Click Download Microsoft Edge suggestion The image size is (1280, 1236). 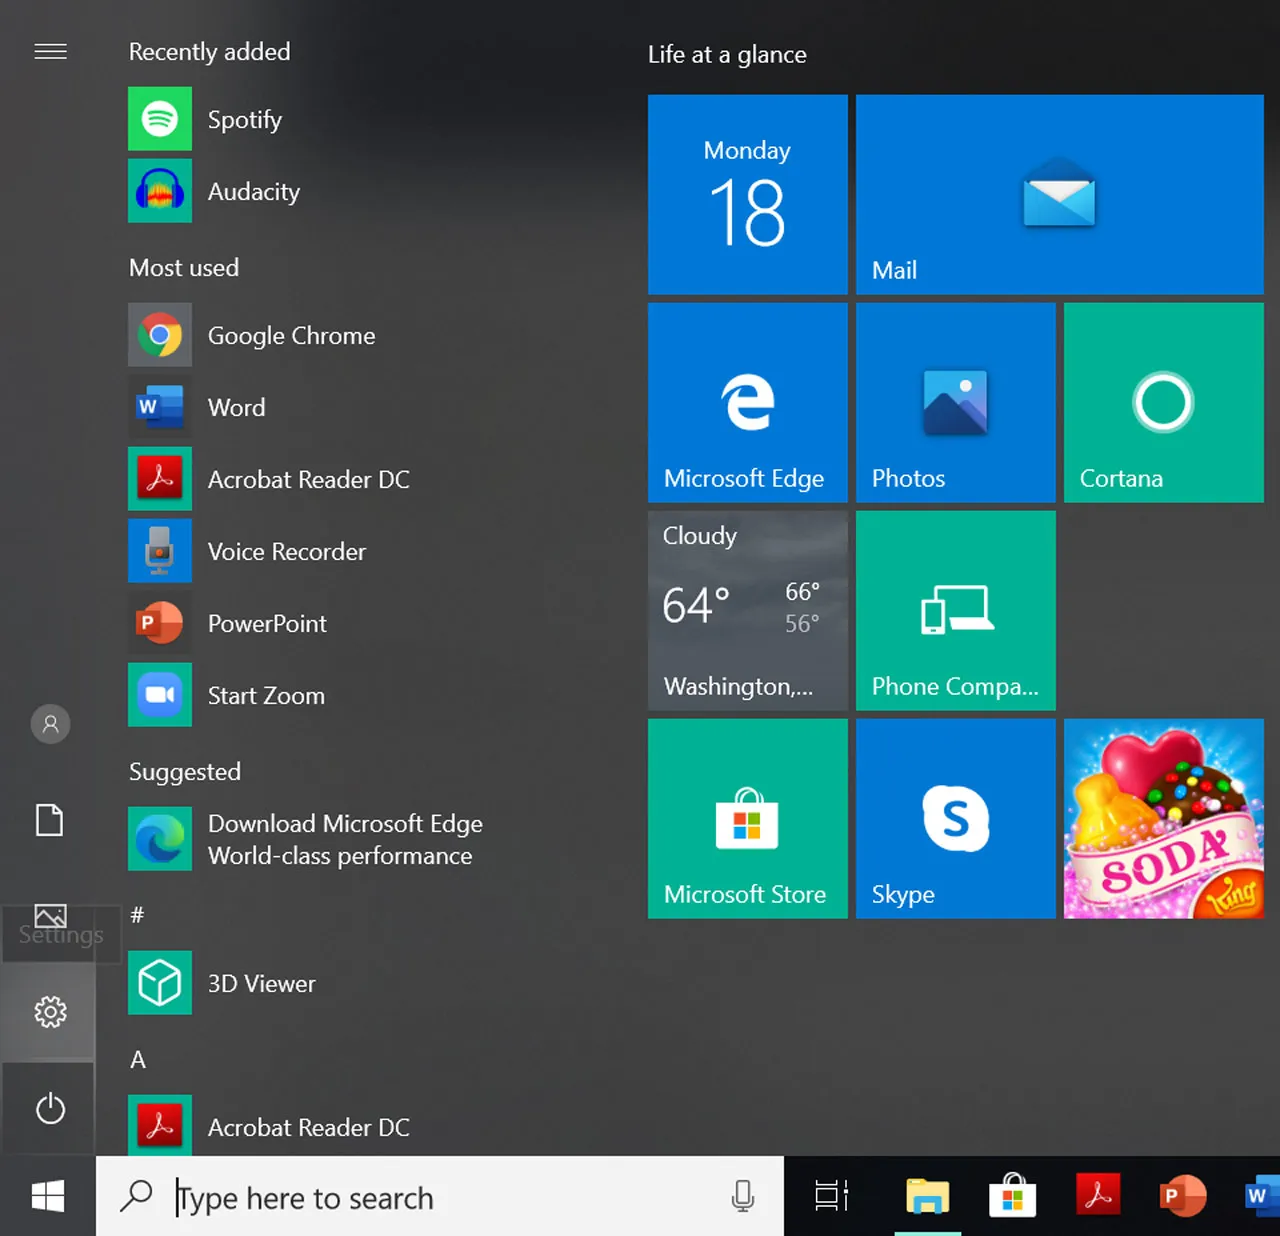pyautogui.click(x=344, y=839)
